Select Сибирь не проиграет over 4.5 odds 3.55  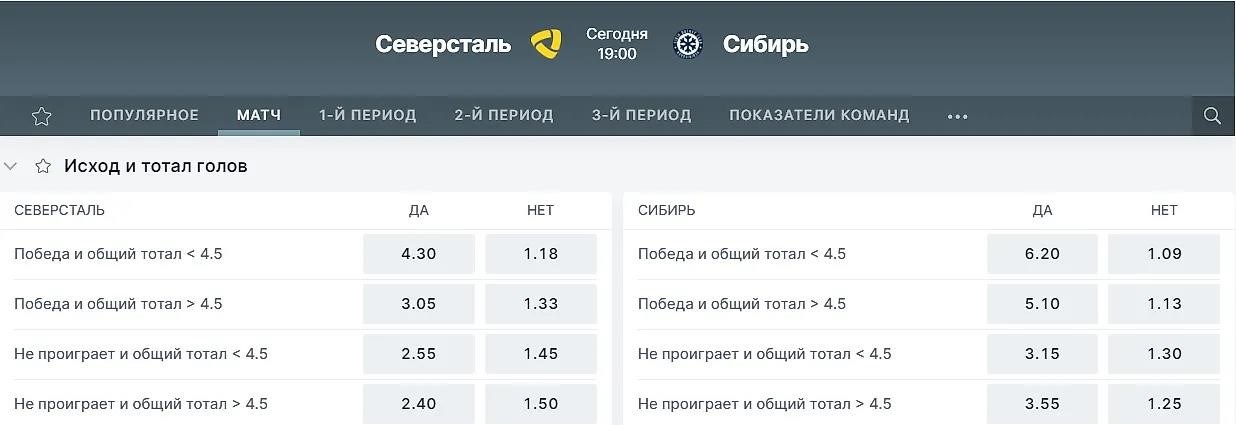click(1042, 404)
